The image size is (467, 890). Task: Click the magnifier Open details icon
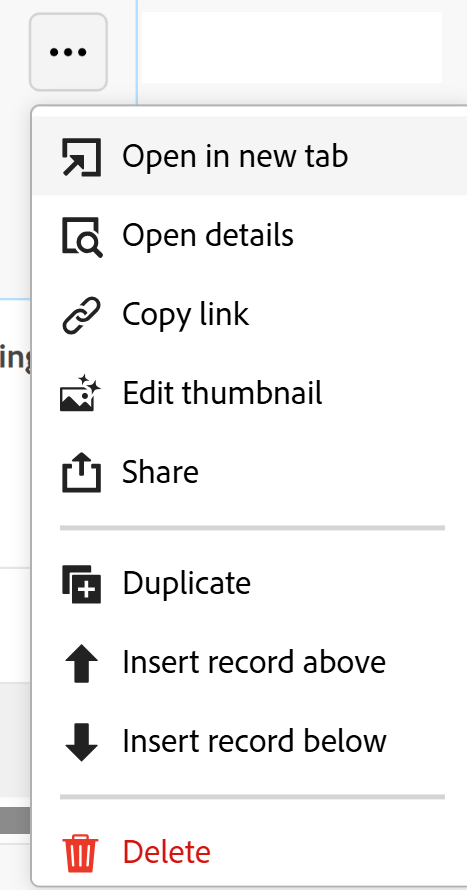81,236
